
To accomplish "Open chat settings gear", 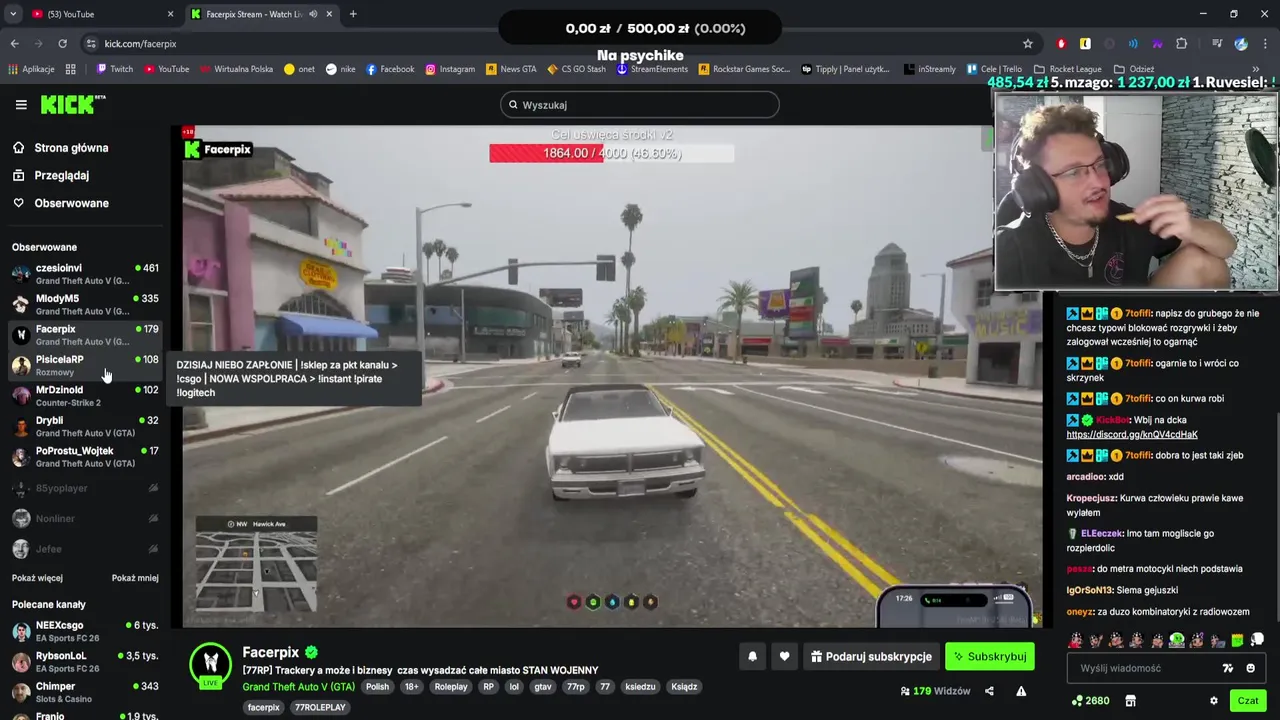I will coord(1214,701).
